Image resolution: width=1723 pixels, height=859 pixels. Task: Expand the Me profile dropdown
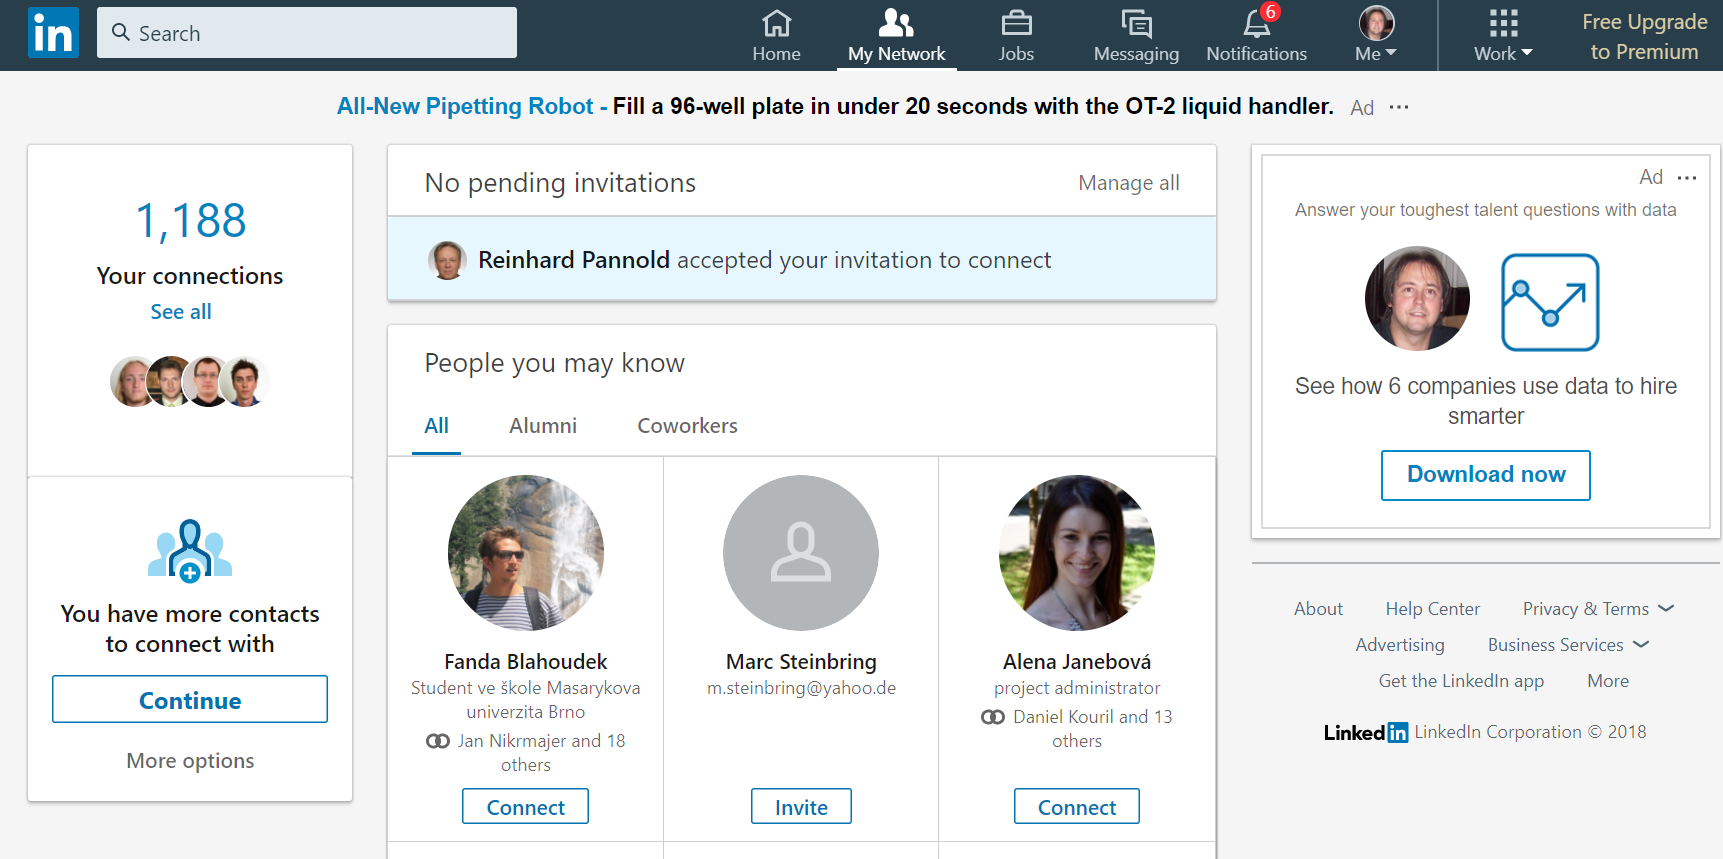pos(1376,34)
